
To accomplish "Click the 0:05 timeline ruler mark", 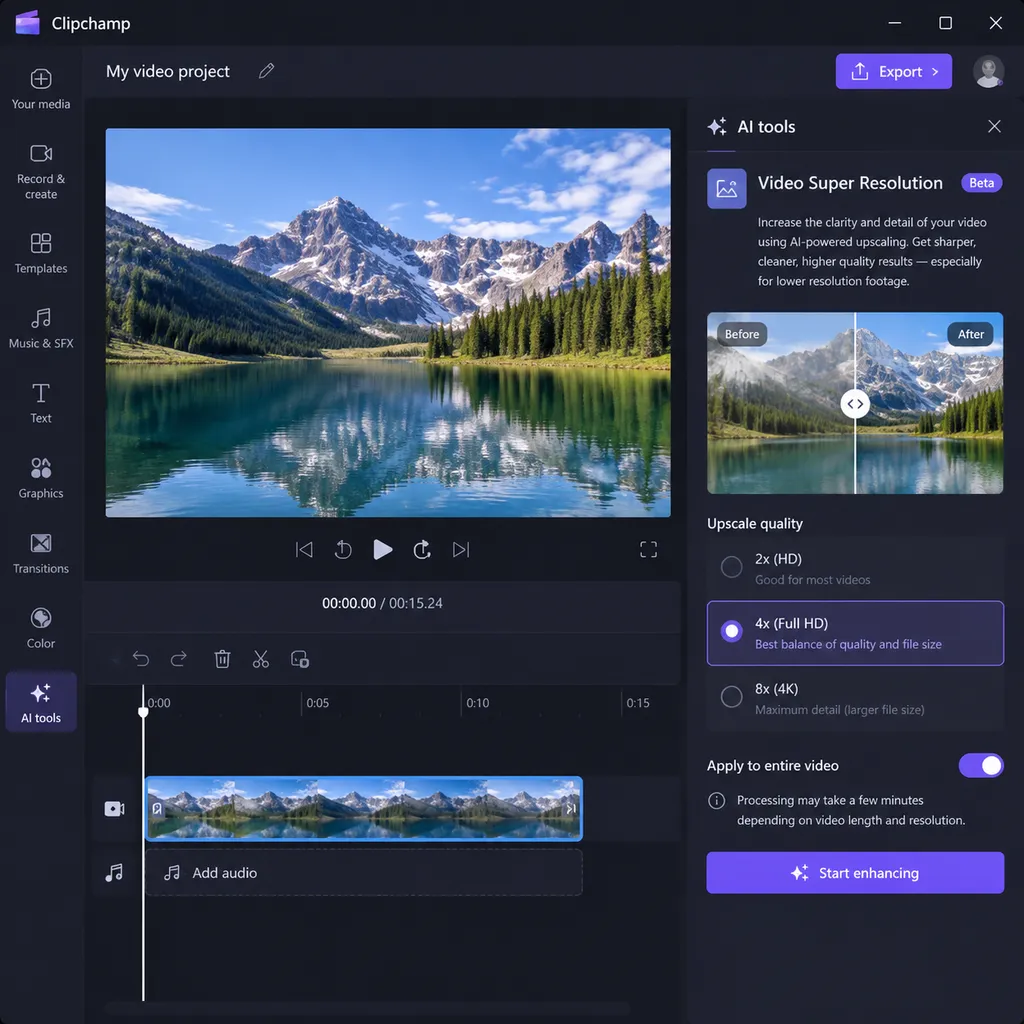I will (317, 703).
